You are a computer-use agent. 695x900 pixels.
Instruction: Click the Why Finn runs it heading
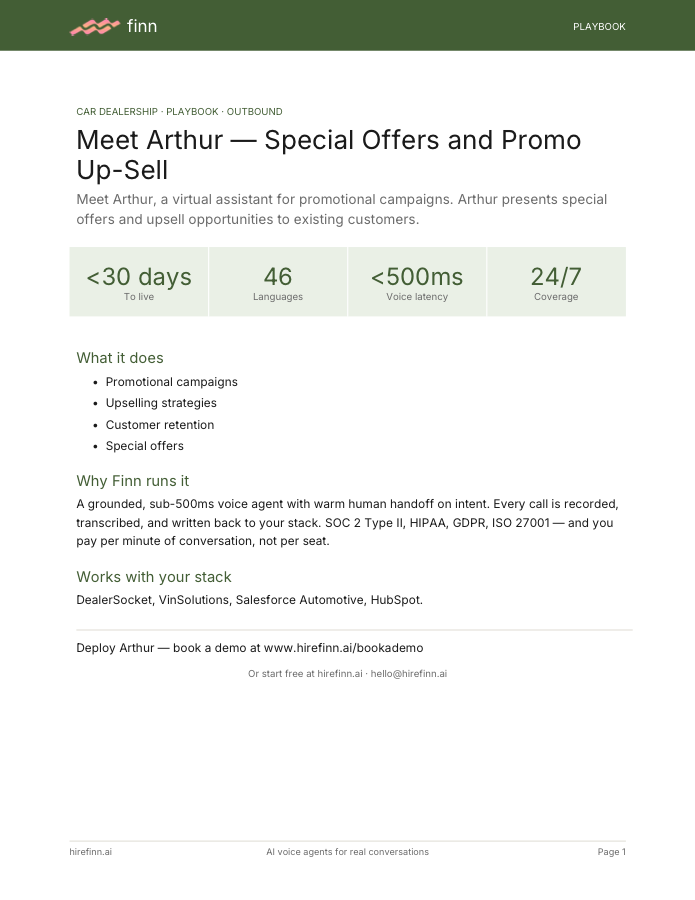point(133,481)
